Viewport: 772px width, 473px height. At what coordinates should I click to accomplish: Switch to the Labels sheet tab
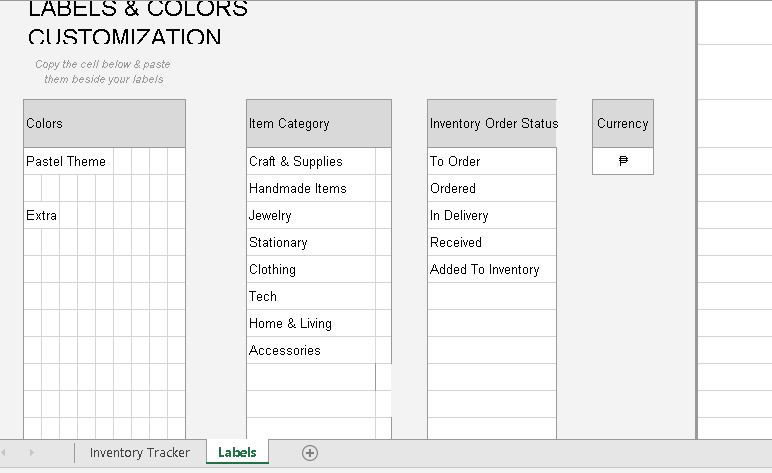[x=237, y=453]
